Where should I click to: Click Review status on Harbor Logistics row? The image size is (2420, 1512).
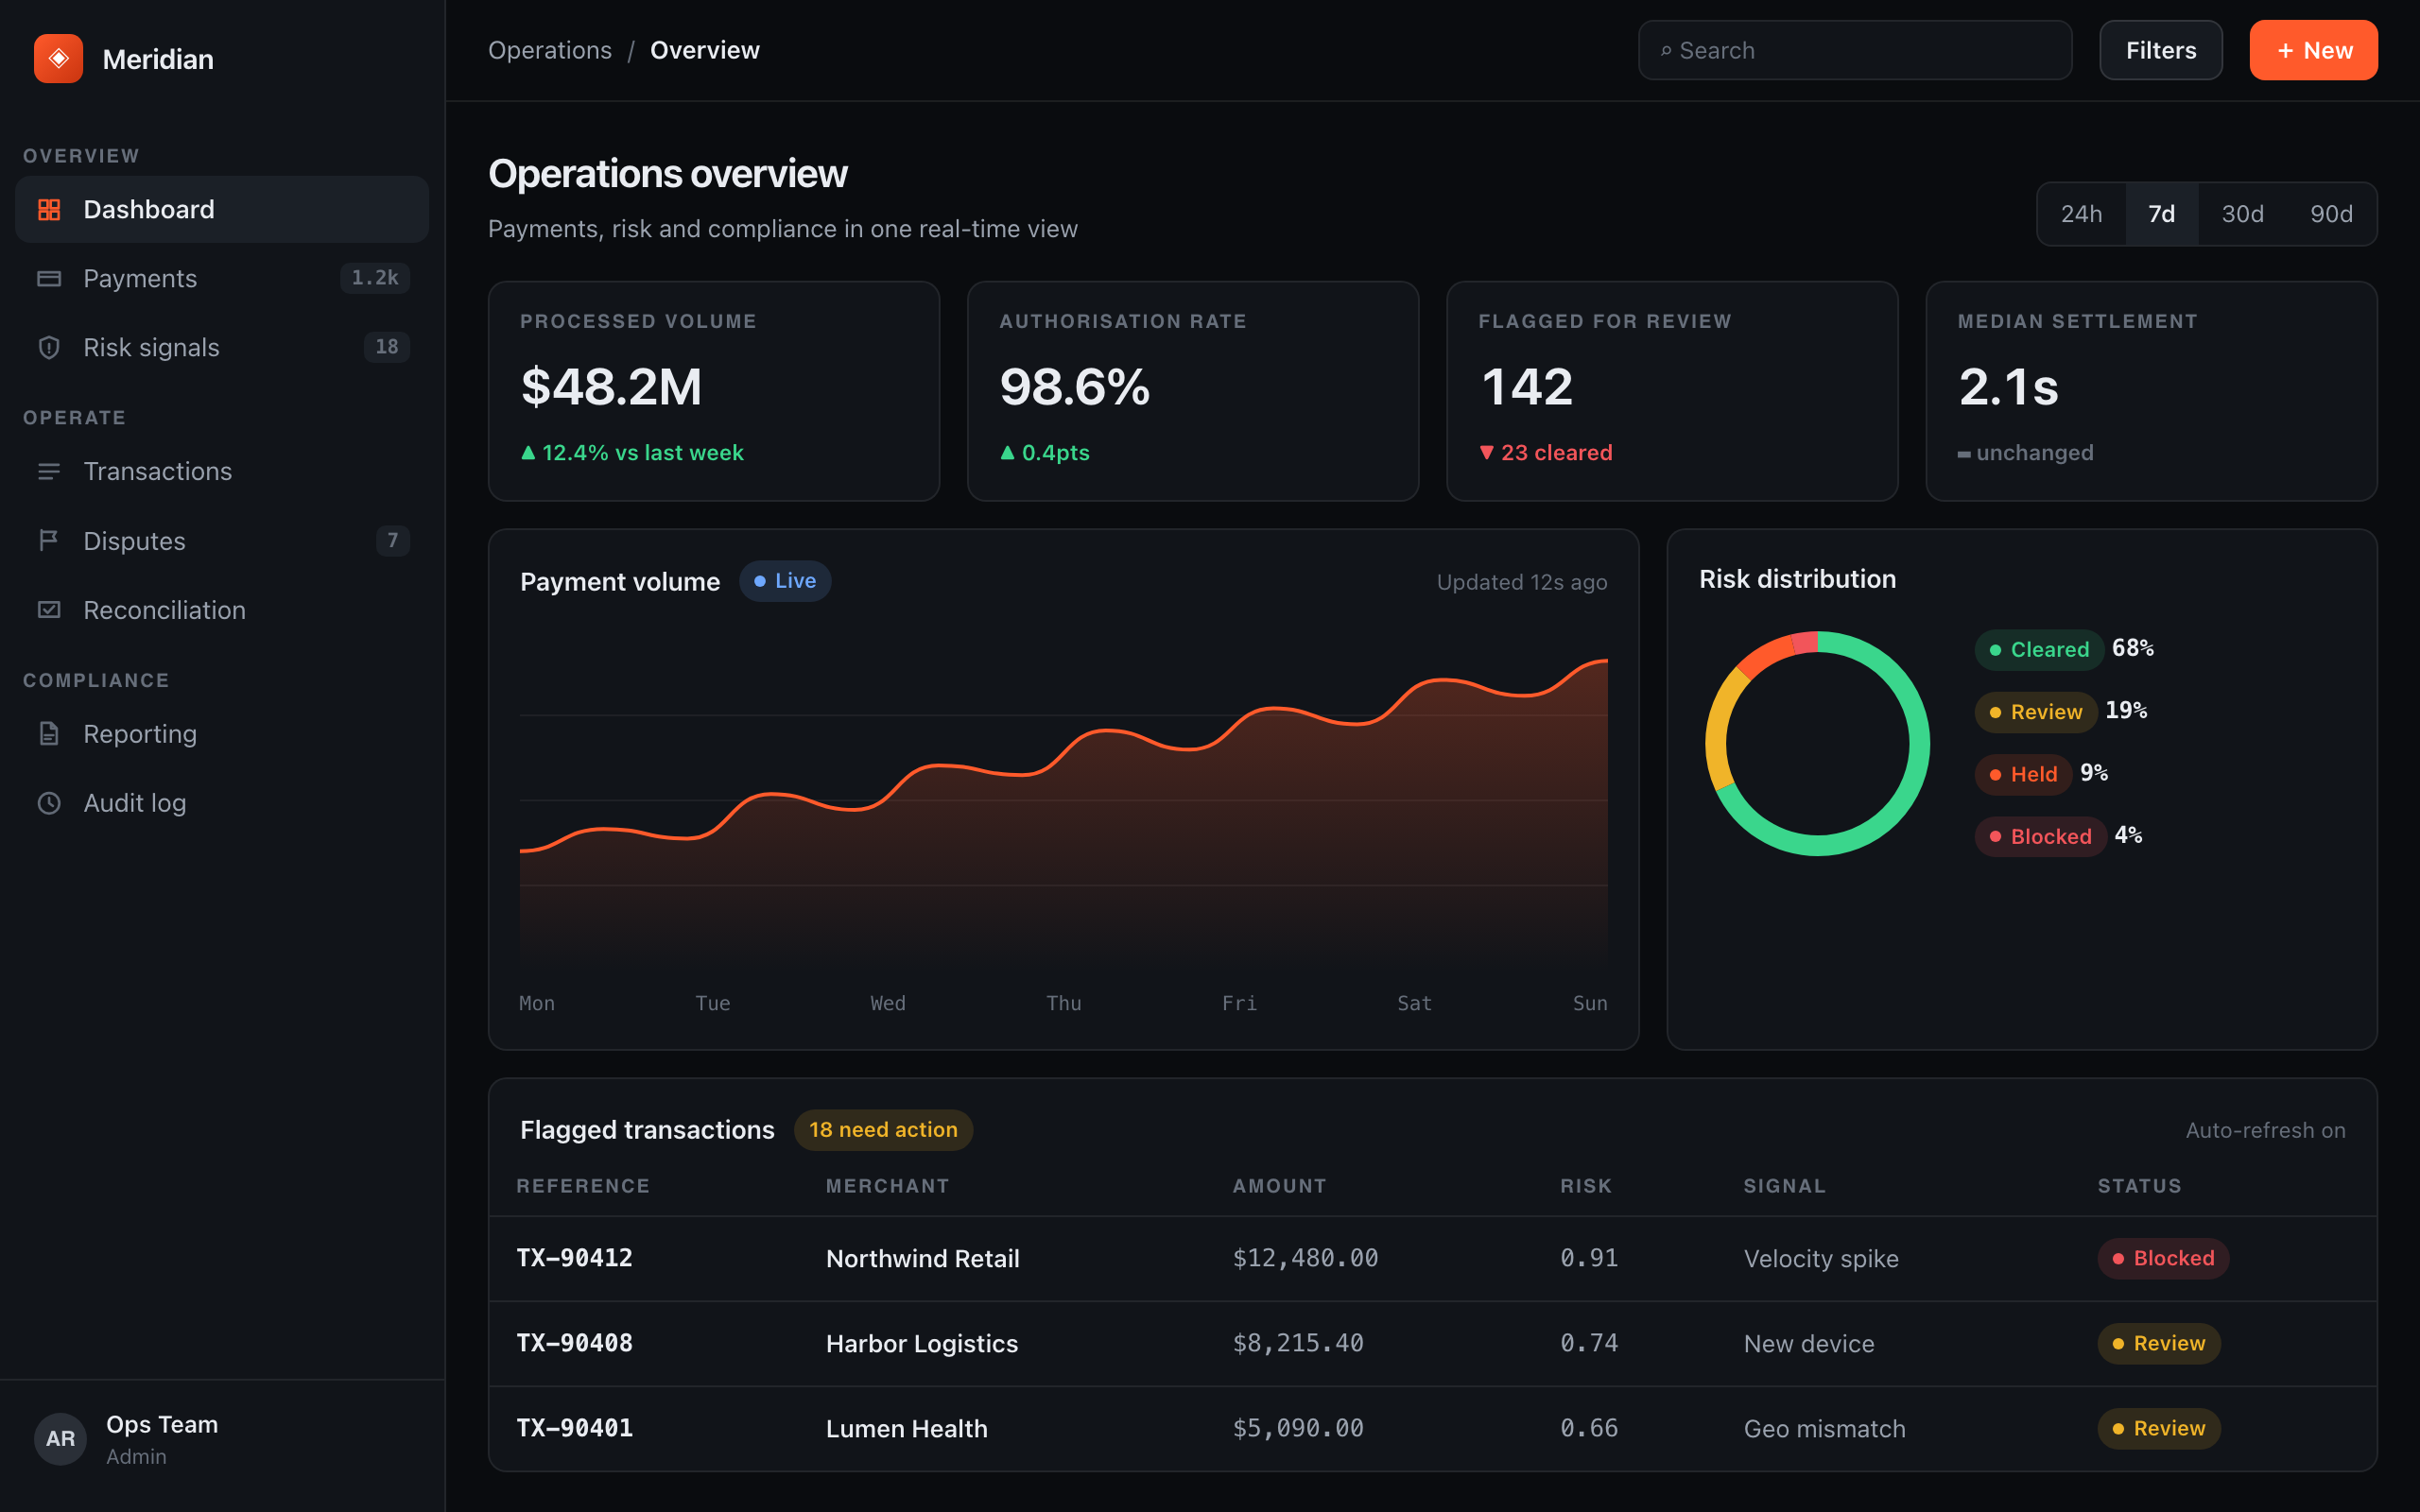[x=2158, y=1343]
